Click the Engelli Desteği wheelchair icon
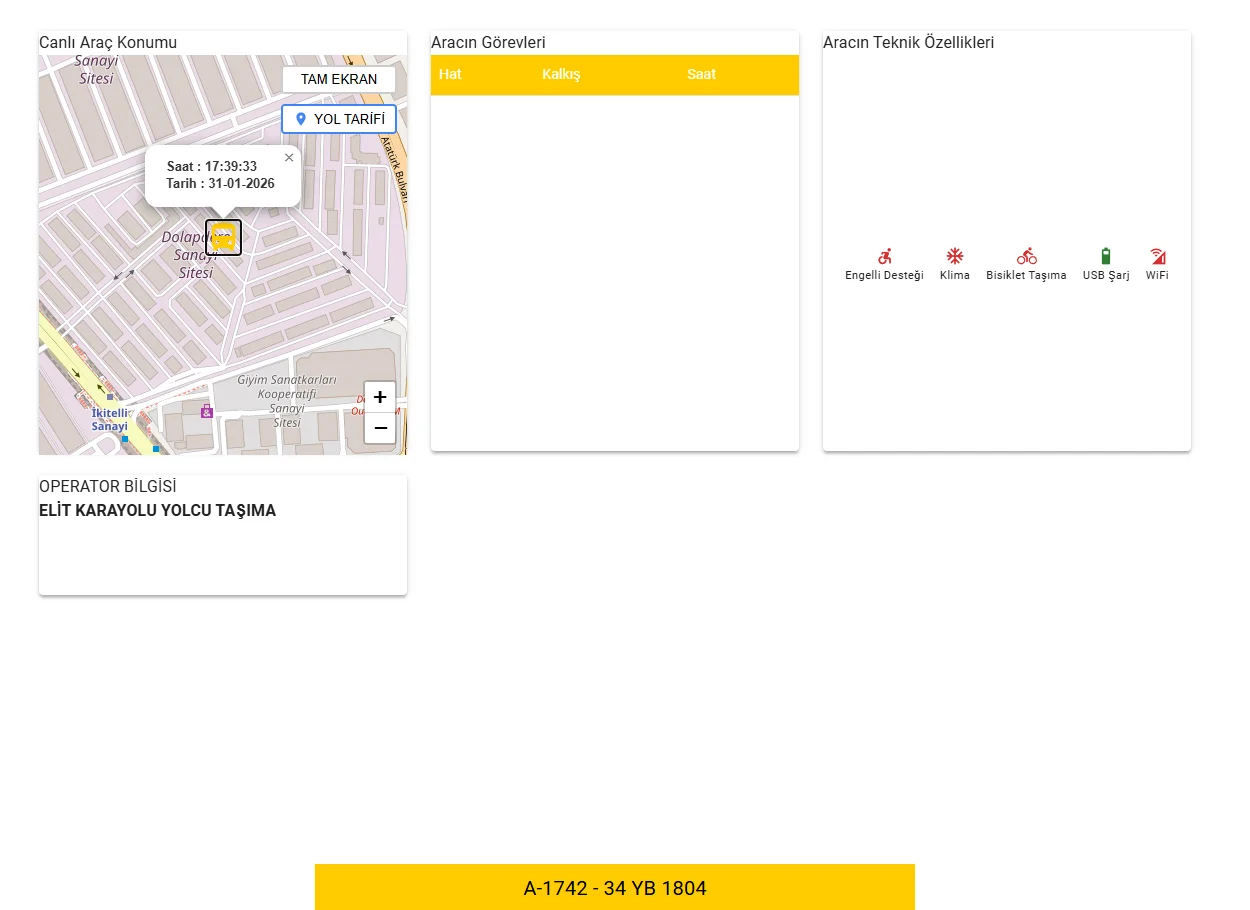Image resolution: width=1250 pixels, height=910 pixels. coord(884,256)
